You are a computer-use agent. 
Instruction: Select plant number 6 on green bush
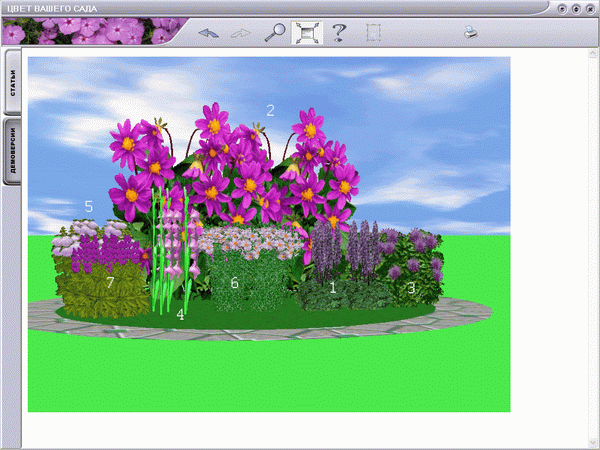click(234, 283)
